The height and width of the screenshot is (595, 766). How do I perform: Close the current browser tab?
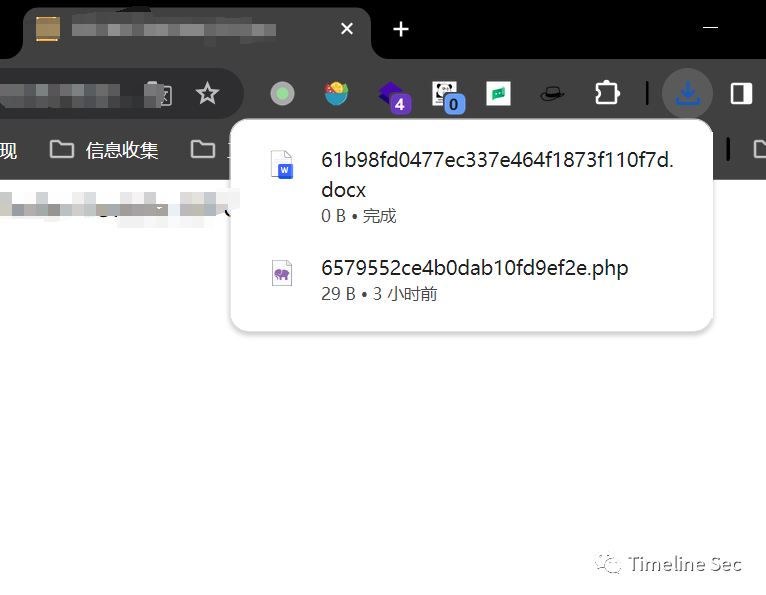tap(347, 29)
